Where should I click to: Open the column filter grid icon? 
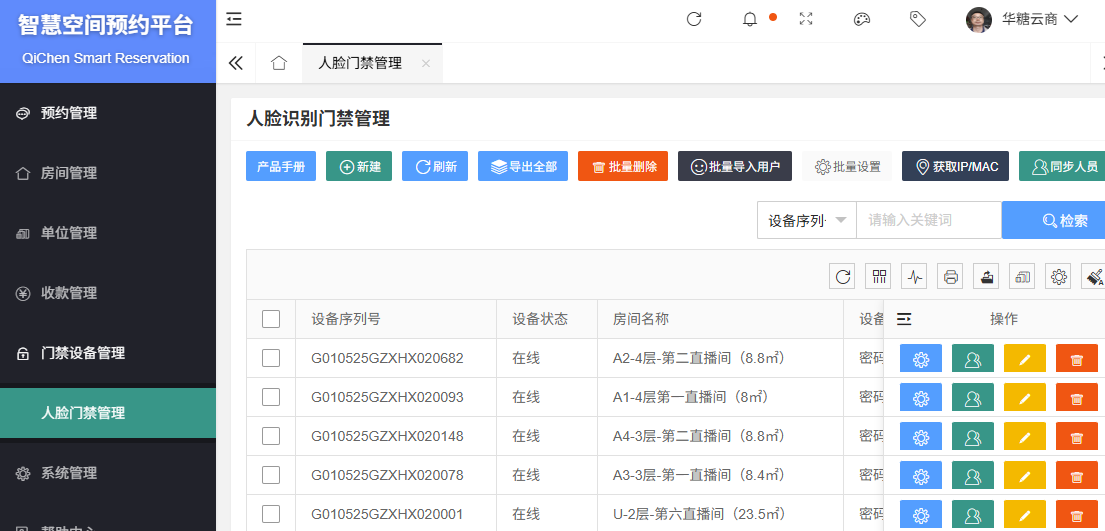879,276
